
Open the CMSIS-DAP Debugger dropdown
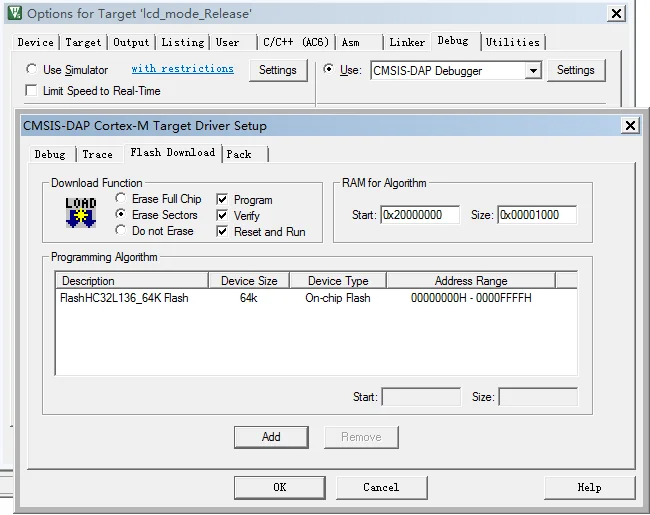(533, 70)
